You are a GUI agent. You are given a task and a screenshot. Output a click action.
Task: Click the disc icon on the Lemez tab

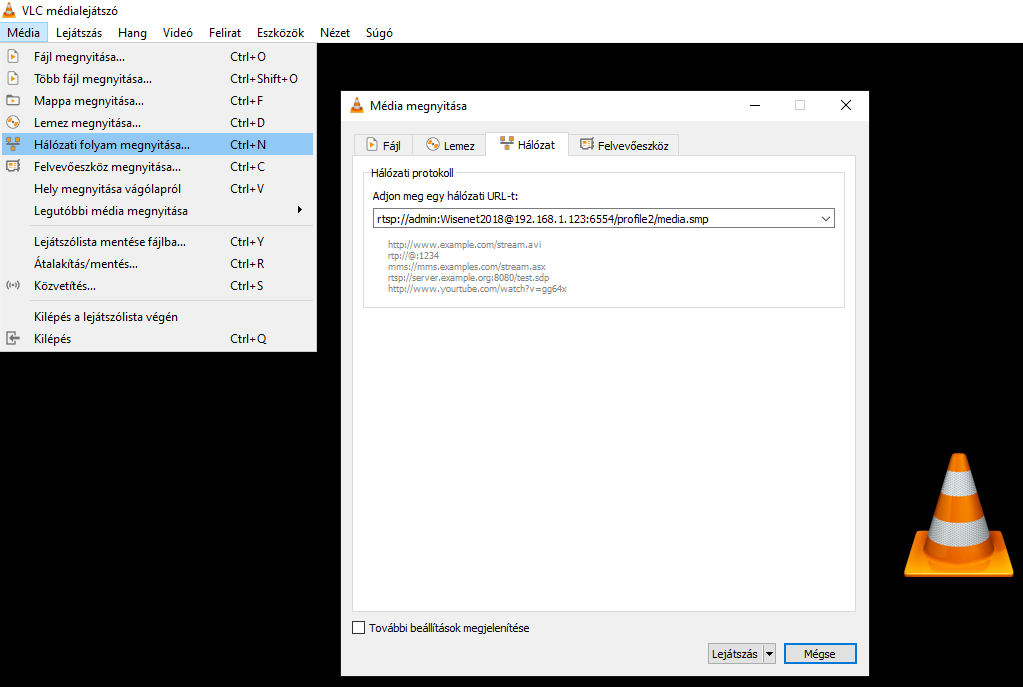[x=433, y=144]
